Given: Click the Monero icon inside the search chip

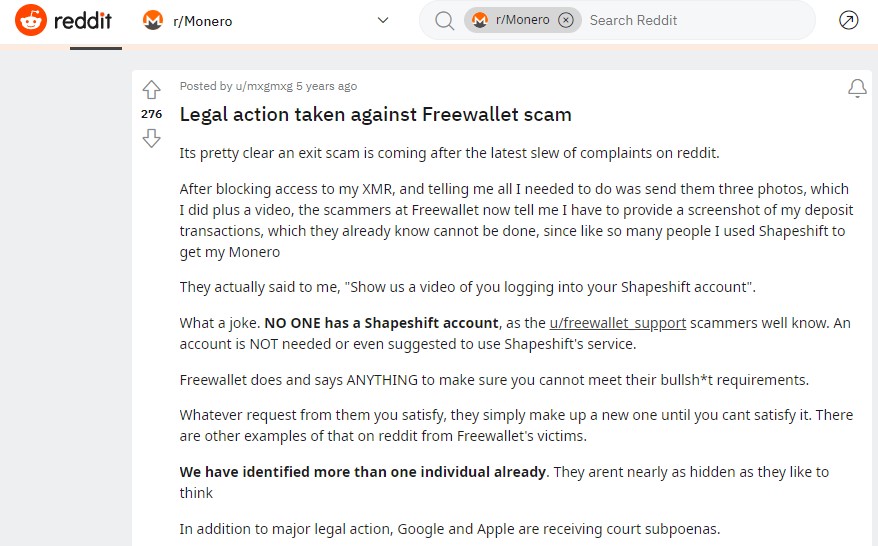Looking at the screenshot, I should pyautogui.click(x=480, y=20).
